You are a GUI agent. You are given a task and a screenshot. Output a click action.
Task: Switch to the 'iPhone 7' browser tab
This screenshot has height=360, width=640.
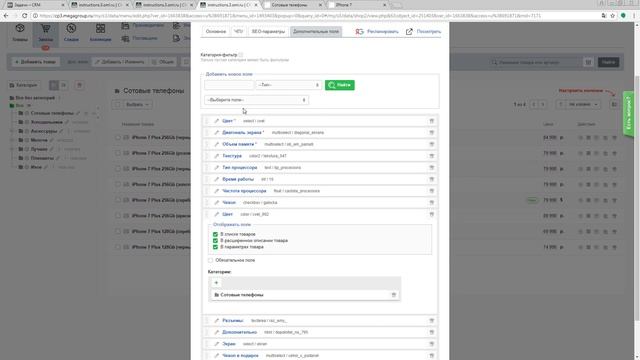click(x=357, y=5)
